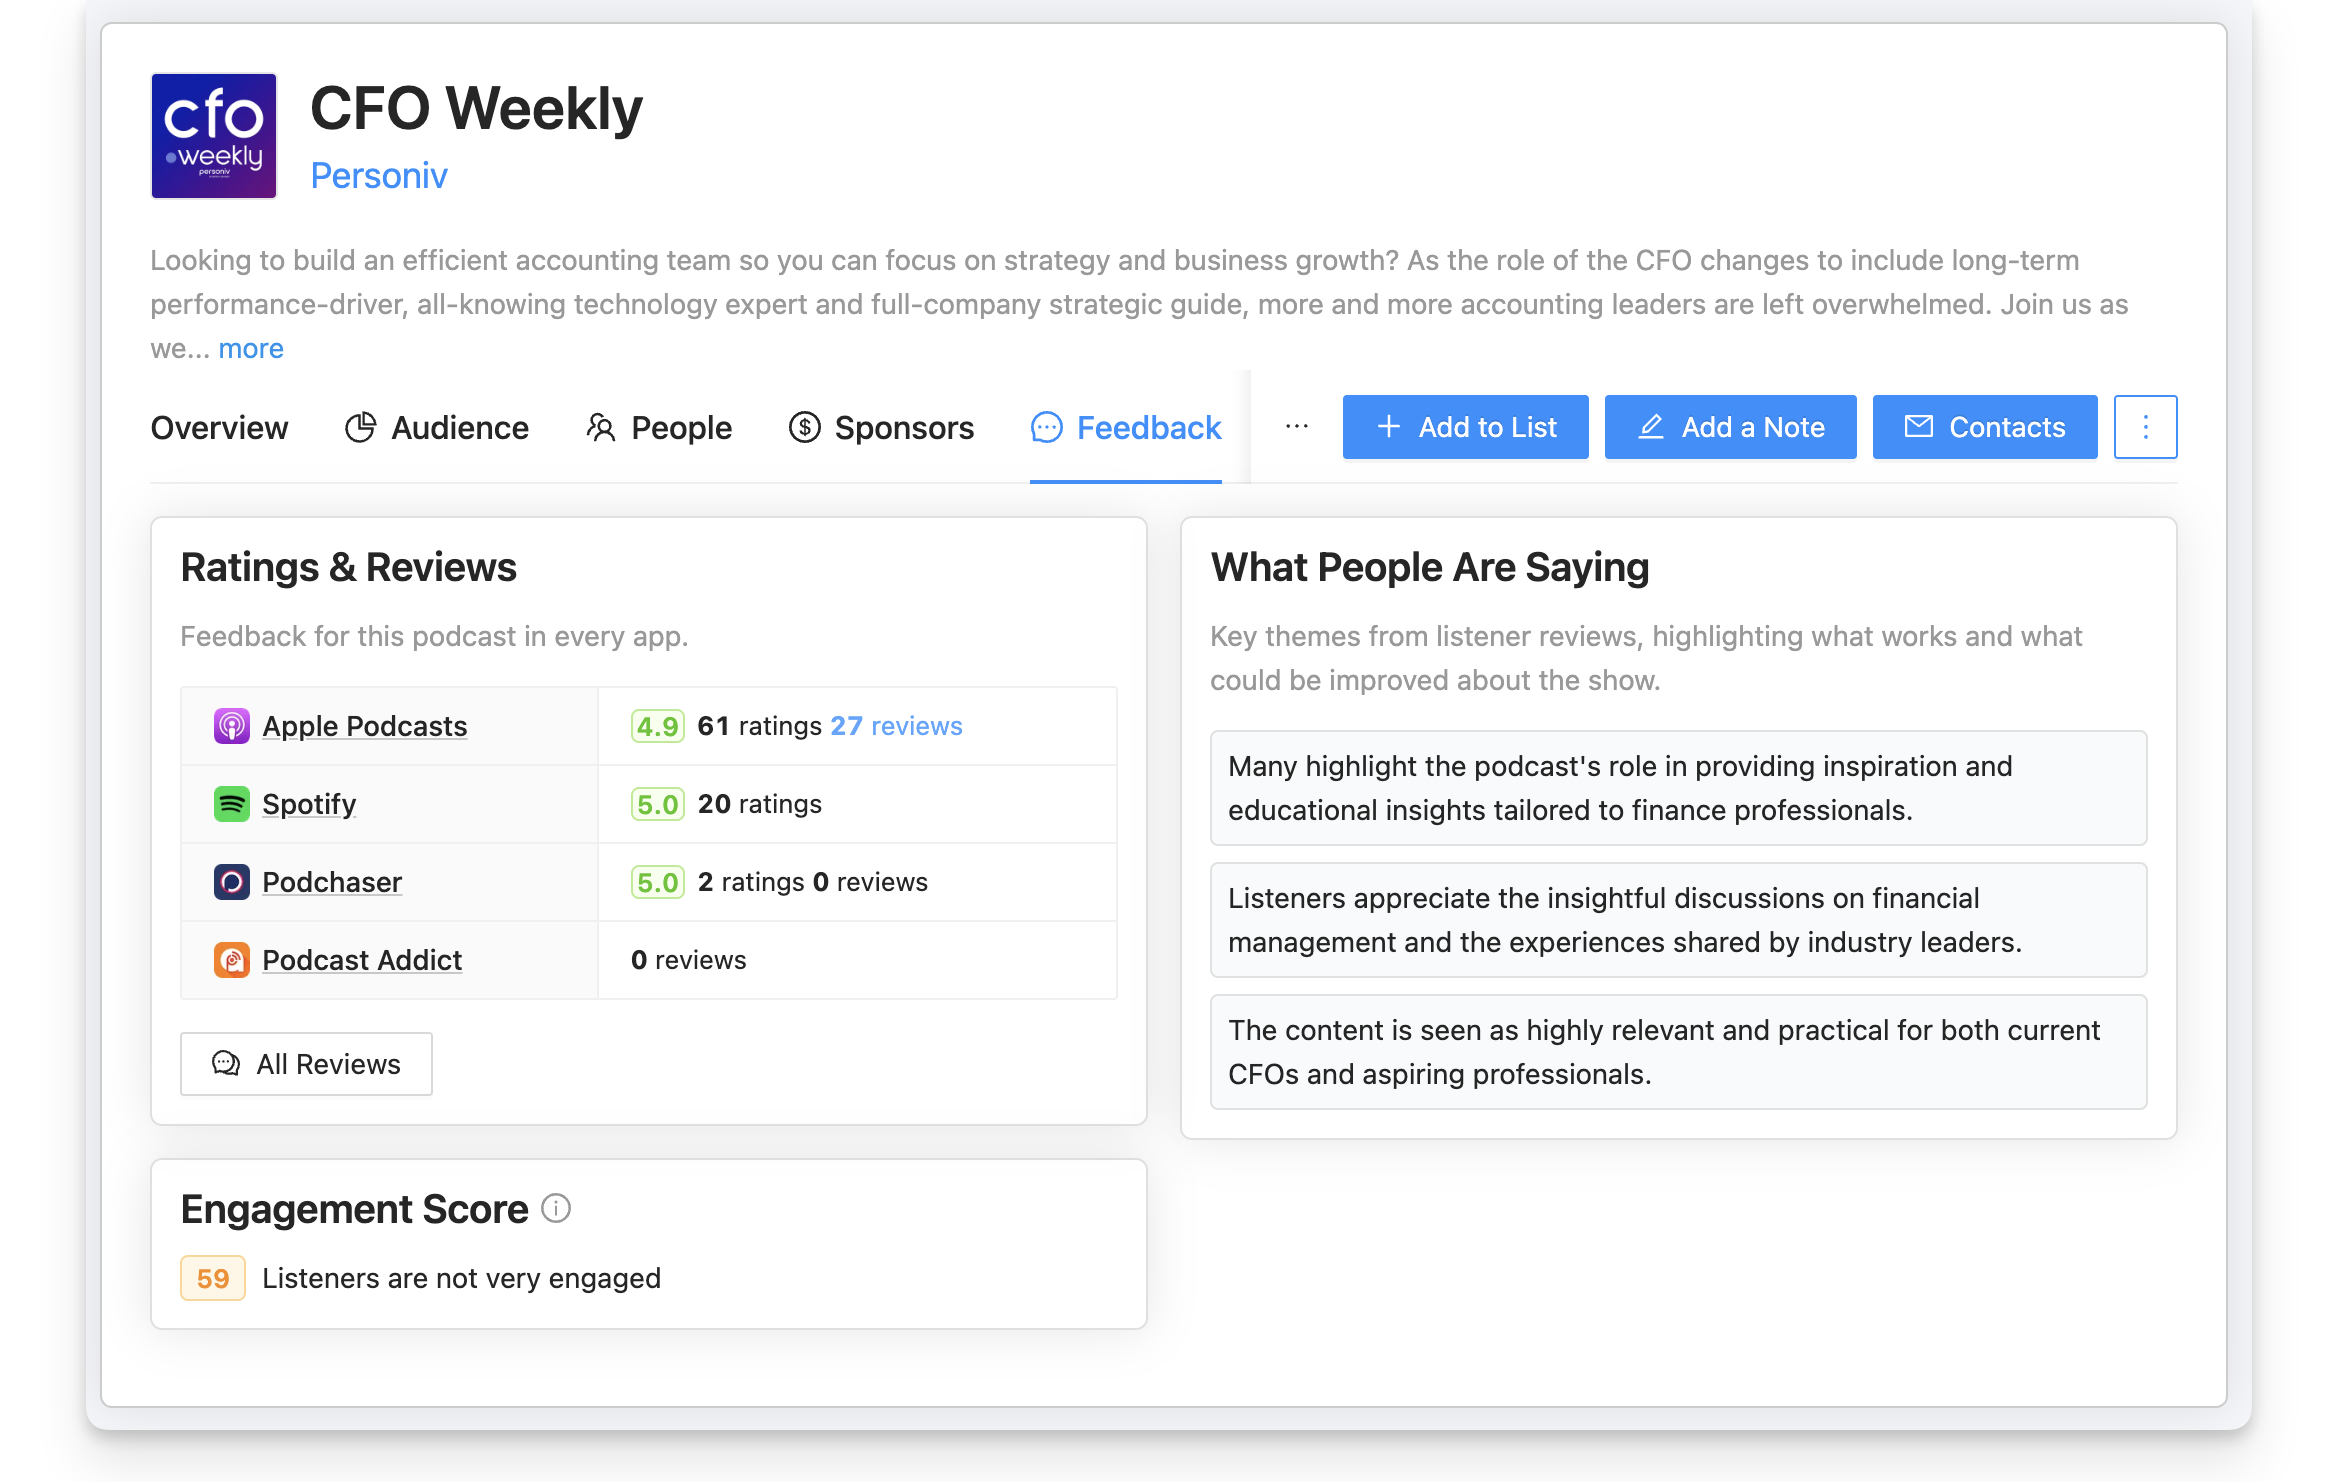Click the Apple Podcasts app icon

231,726
